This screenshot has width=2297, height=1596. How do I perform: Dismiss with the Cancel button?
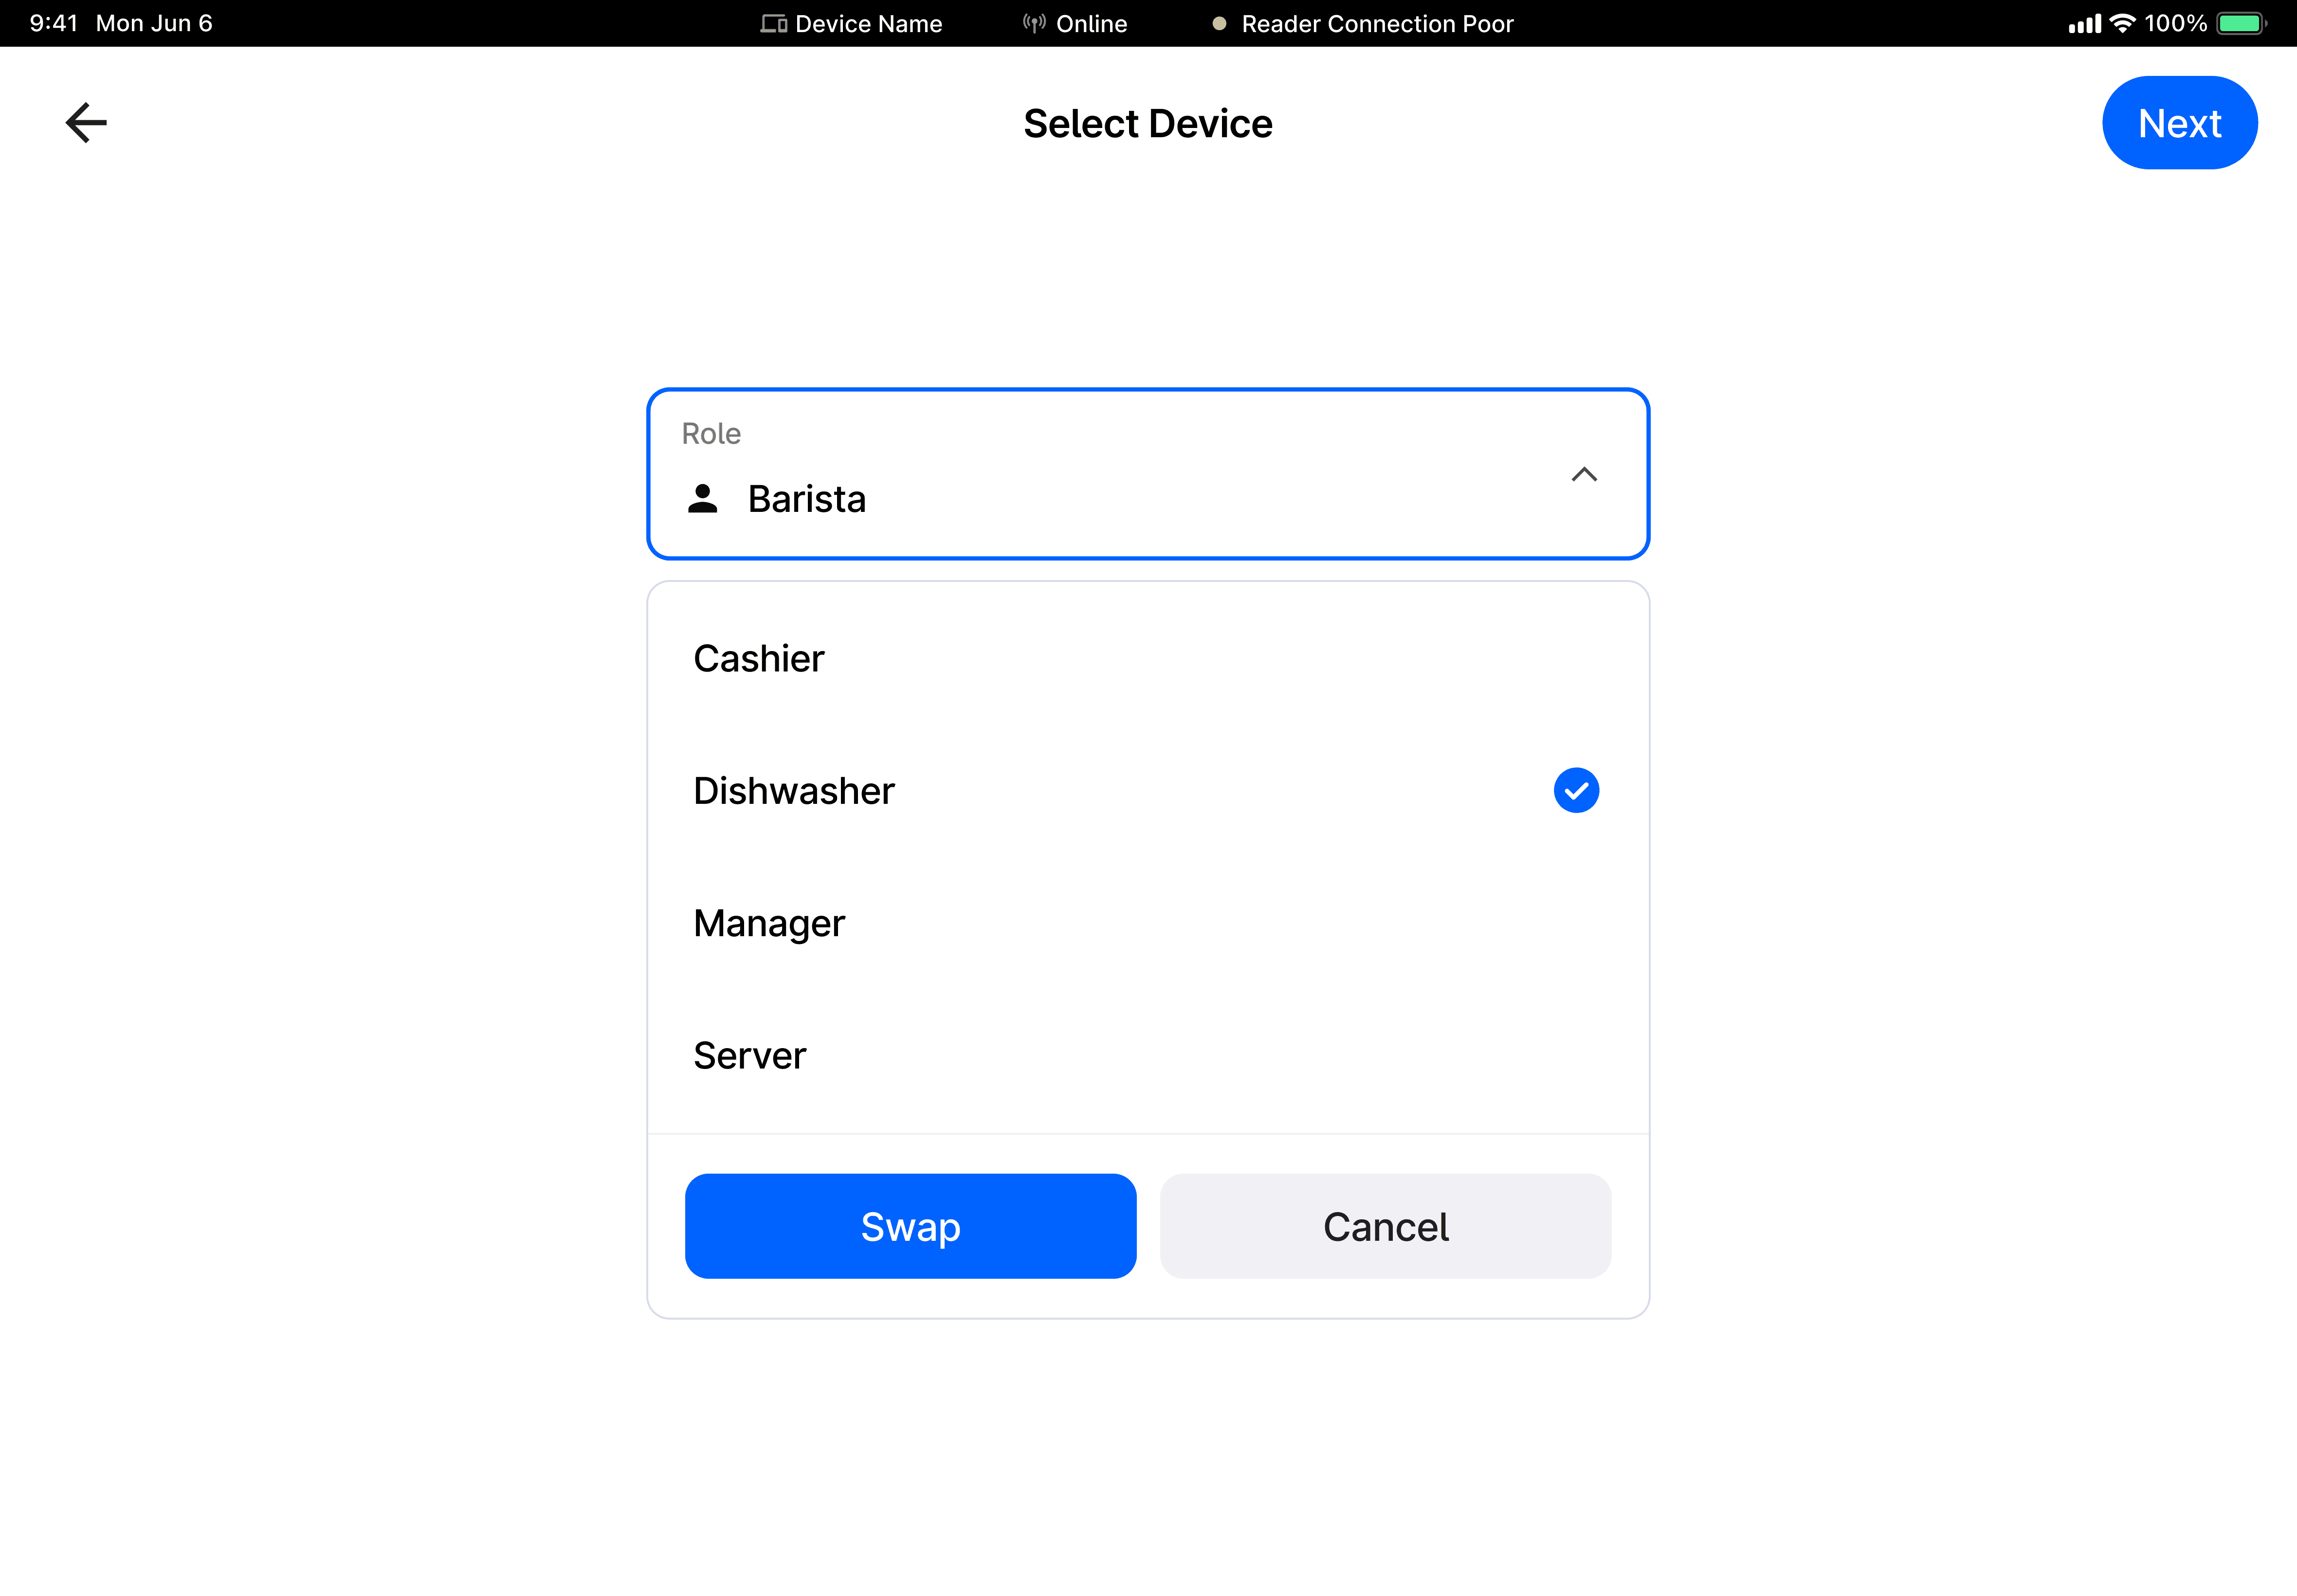(x=1385, y=1226)
